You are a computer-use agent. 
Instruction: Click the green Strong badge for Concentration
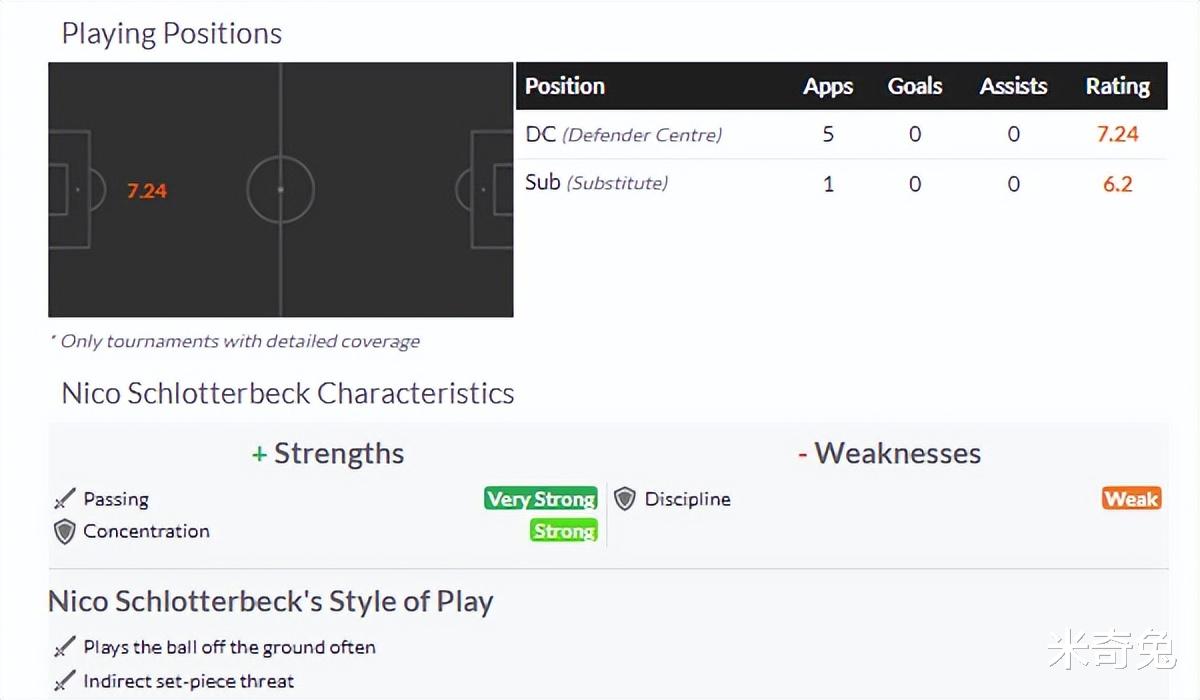pyautogui.click(x=564, y=531)
